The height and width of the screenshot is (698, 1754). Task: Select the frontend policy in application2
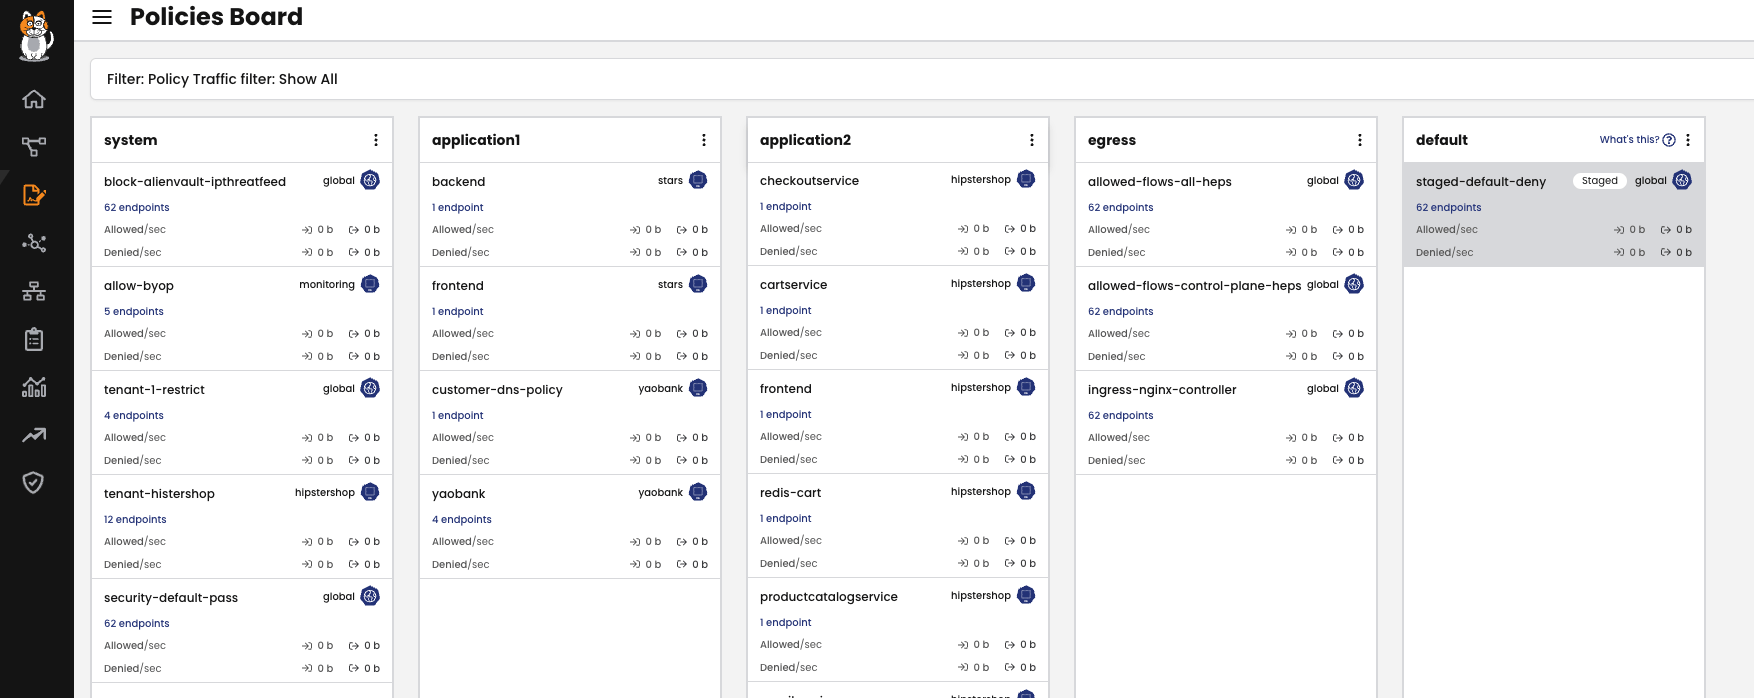coord(786,389)
